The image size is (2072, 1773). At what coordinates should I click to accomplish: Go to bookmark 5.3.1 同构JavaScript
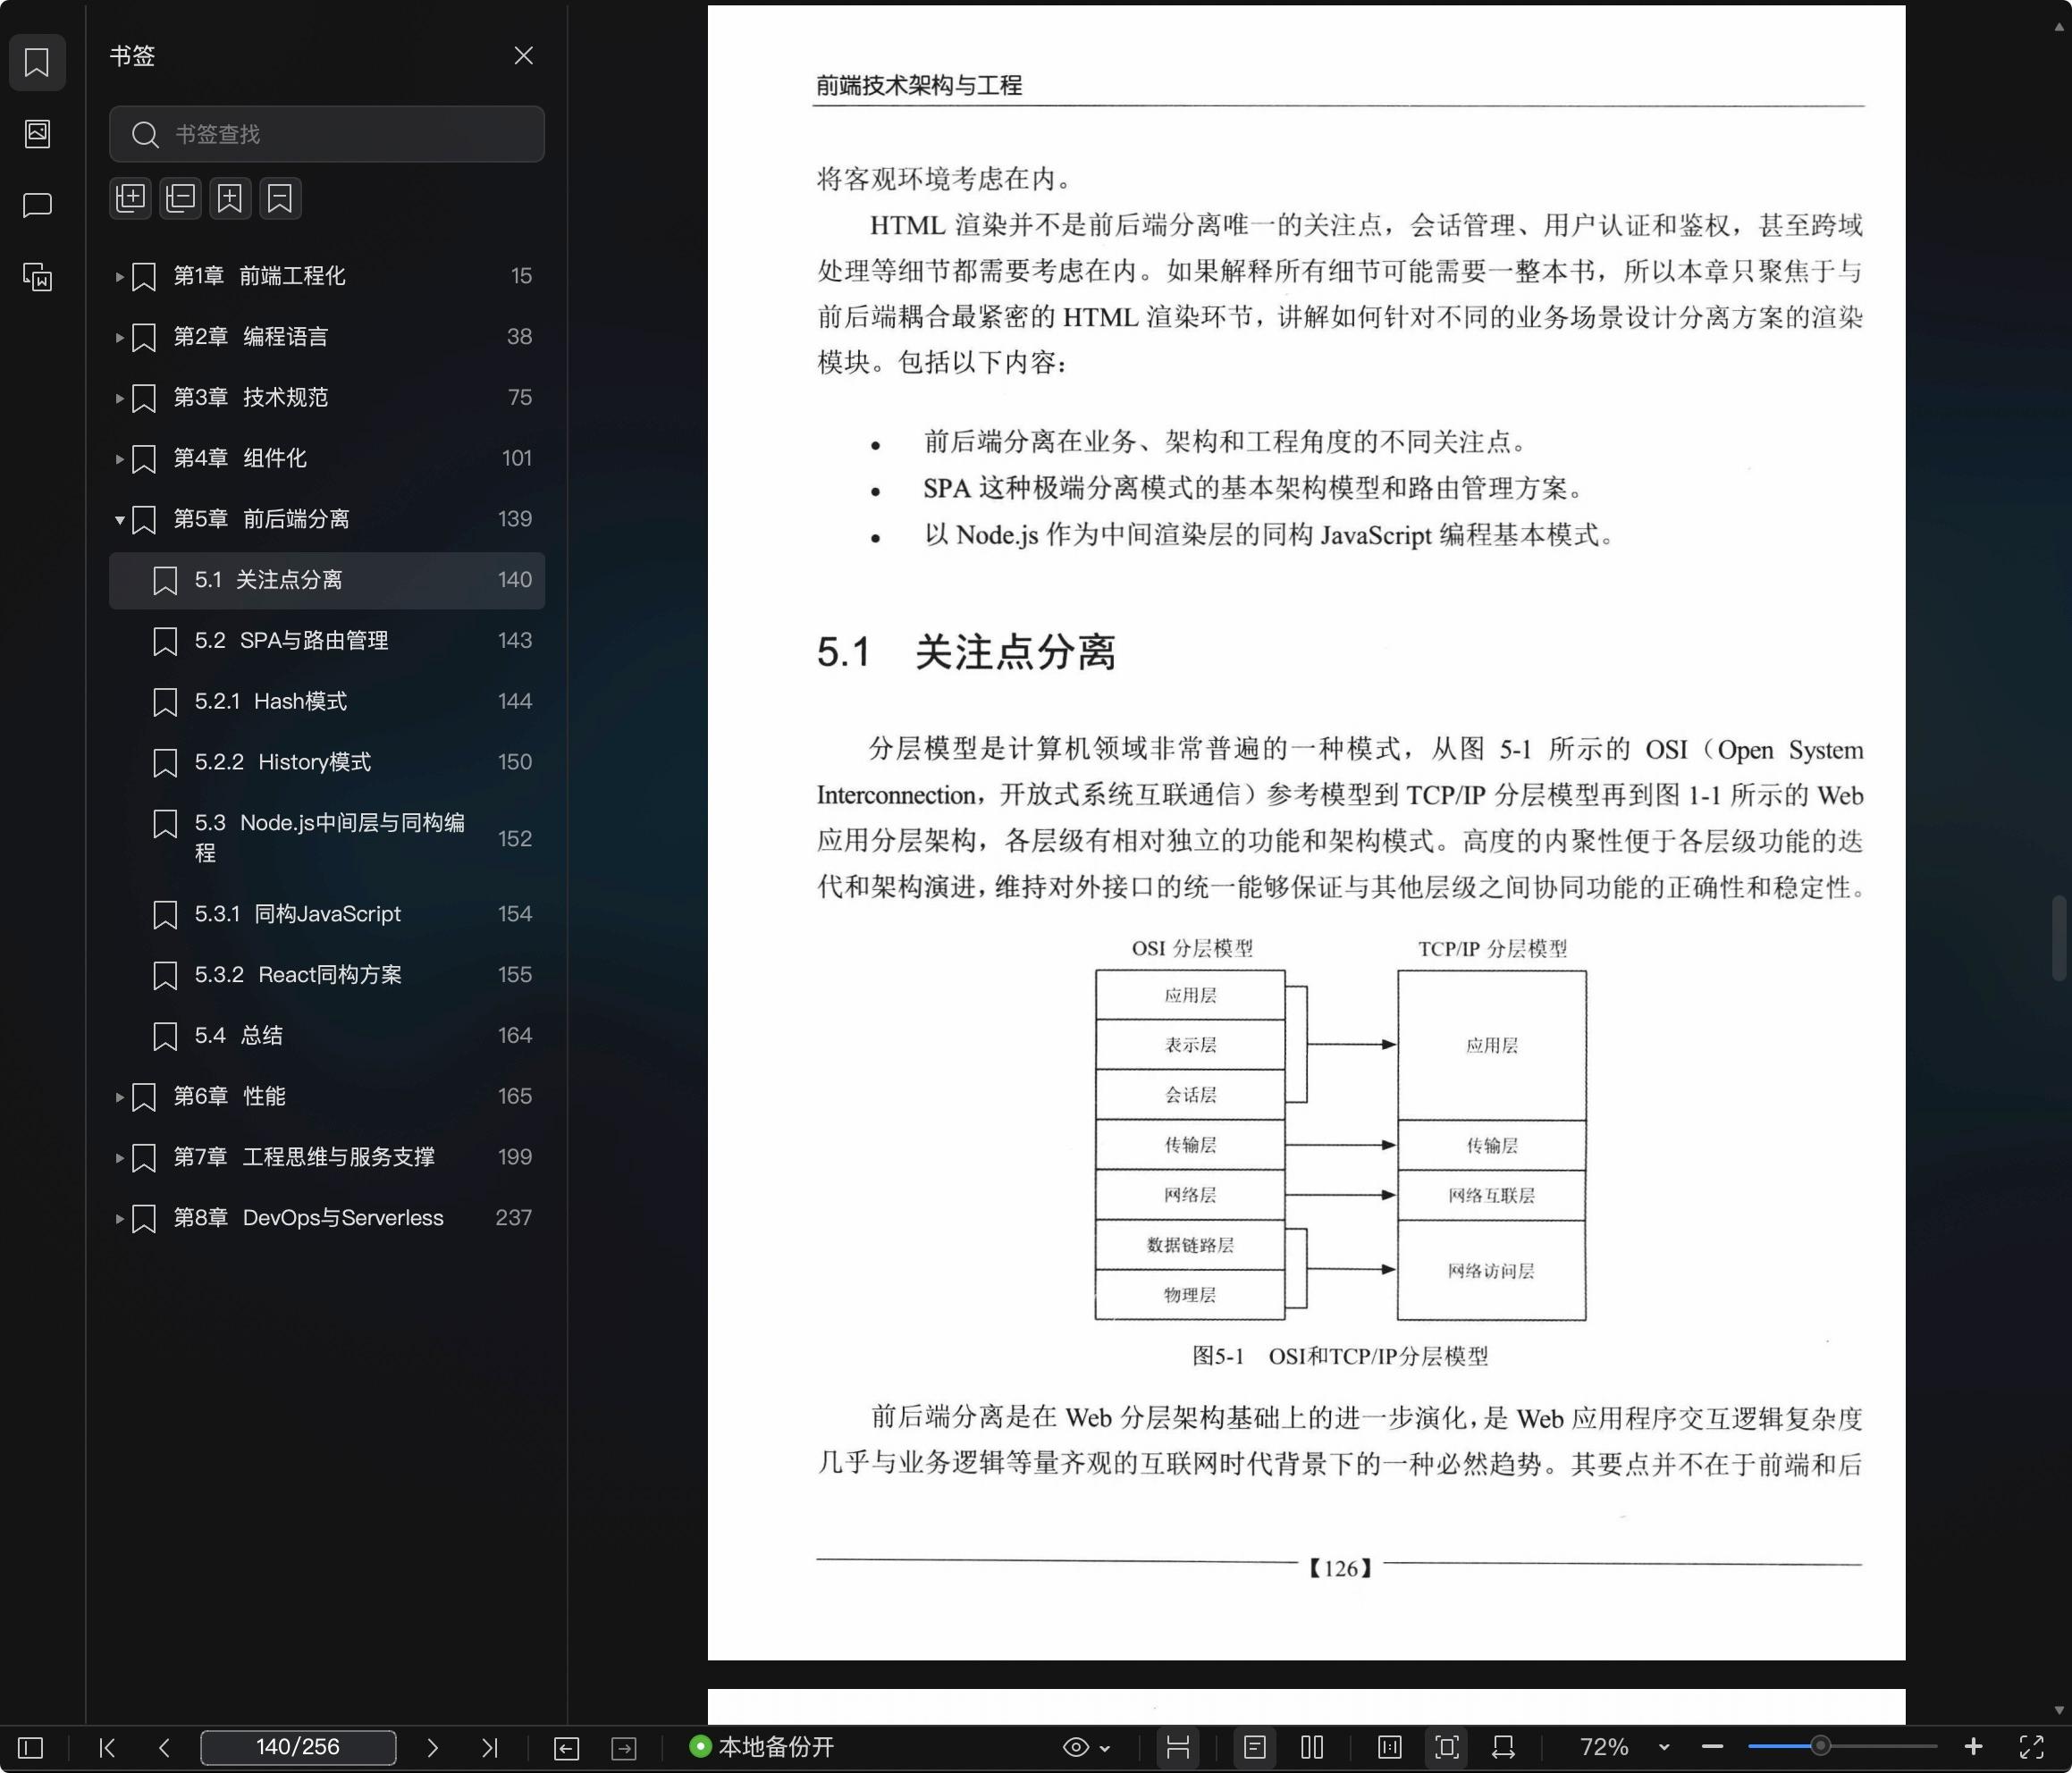pos(327,914)
